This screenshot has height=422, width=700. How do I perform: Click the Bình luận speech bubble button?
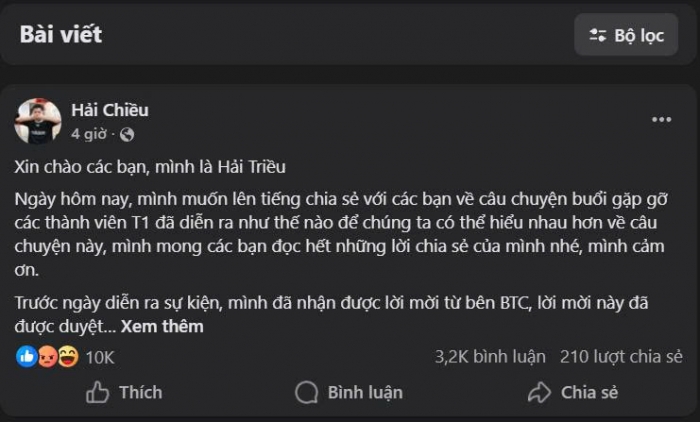click(x=349, y=392)
